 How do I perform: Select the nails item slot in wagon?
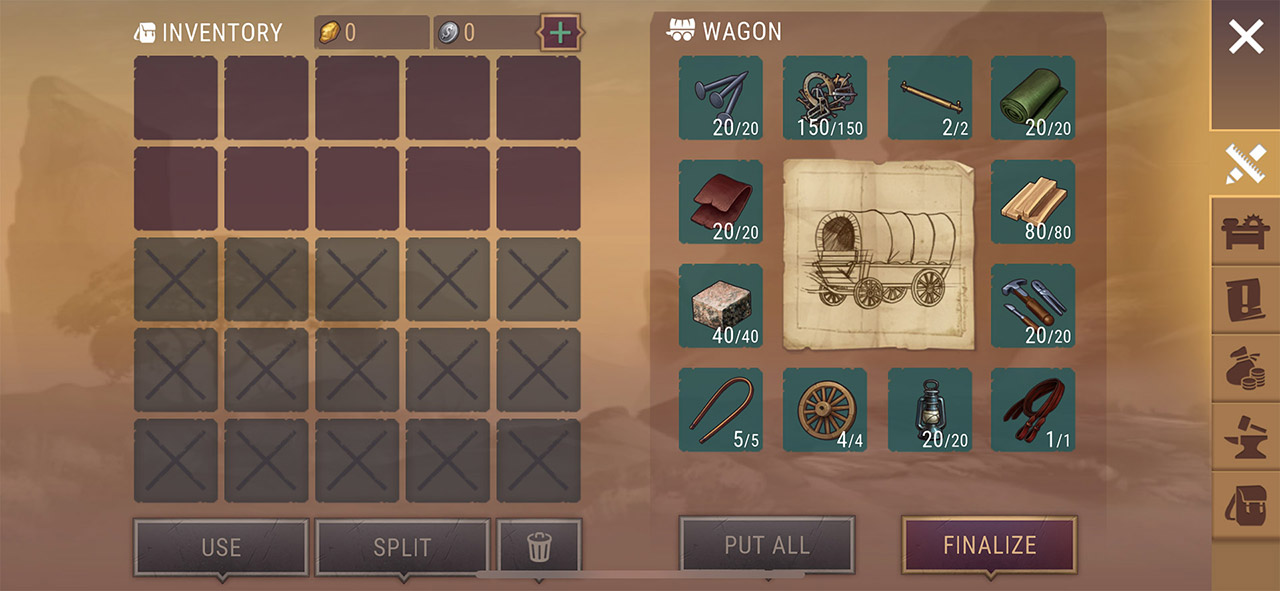721,97
